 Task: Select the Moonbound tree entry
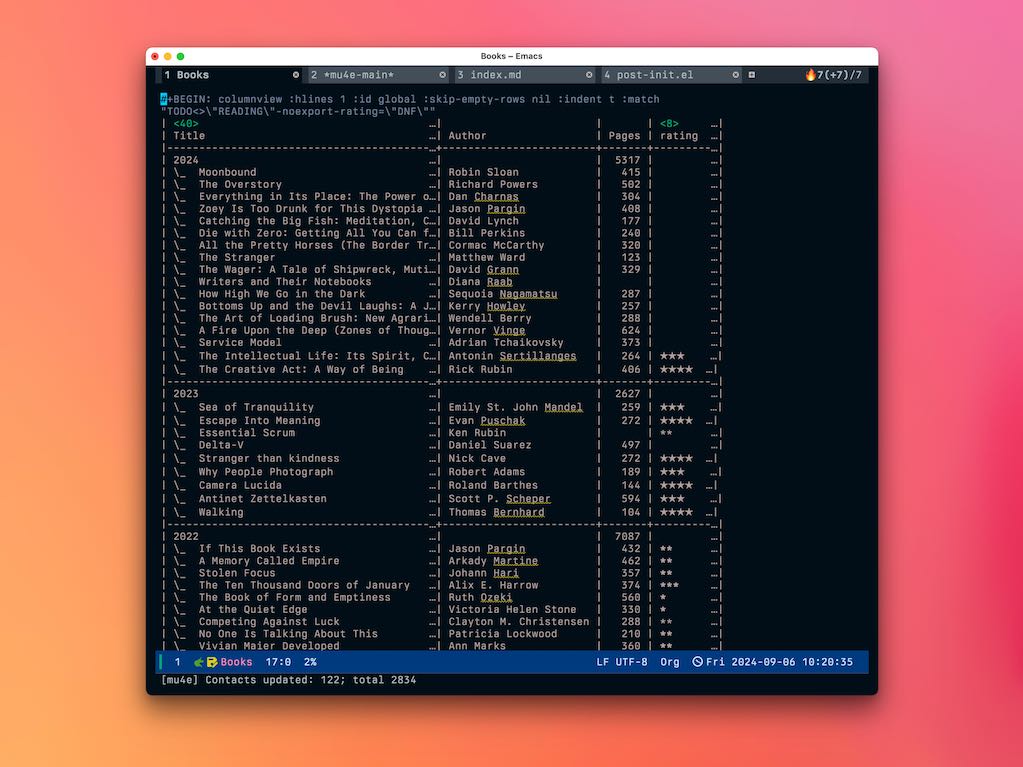coord(227,172)
